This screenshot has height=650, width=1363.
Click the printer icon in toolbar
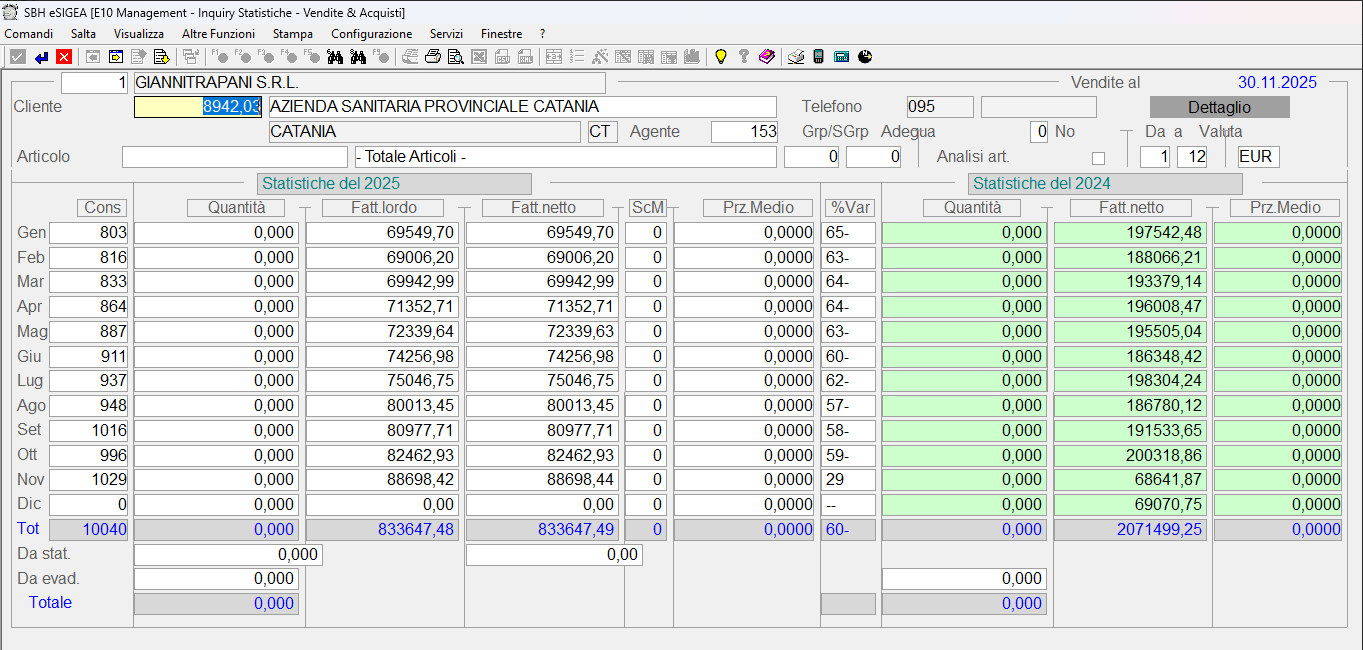point(432,57)
